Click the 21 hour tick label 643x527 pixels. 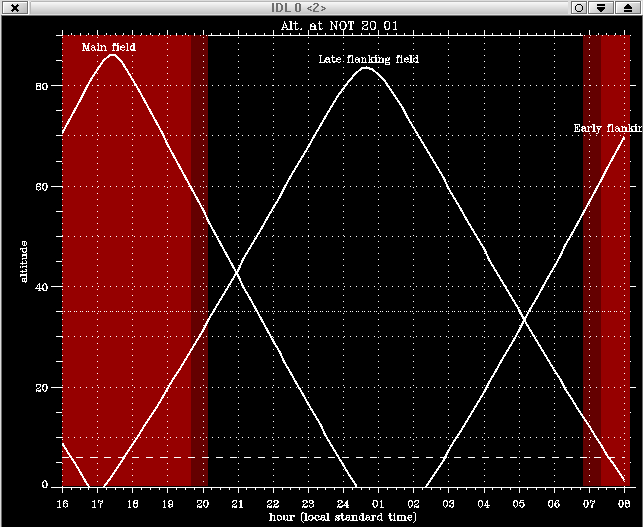(237, 504)
